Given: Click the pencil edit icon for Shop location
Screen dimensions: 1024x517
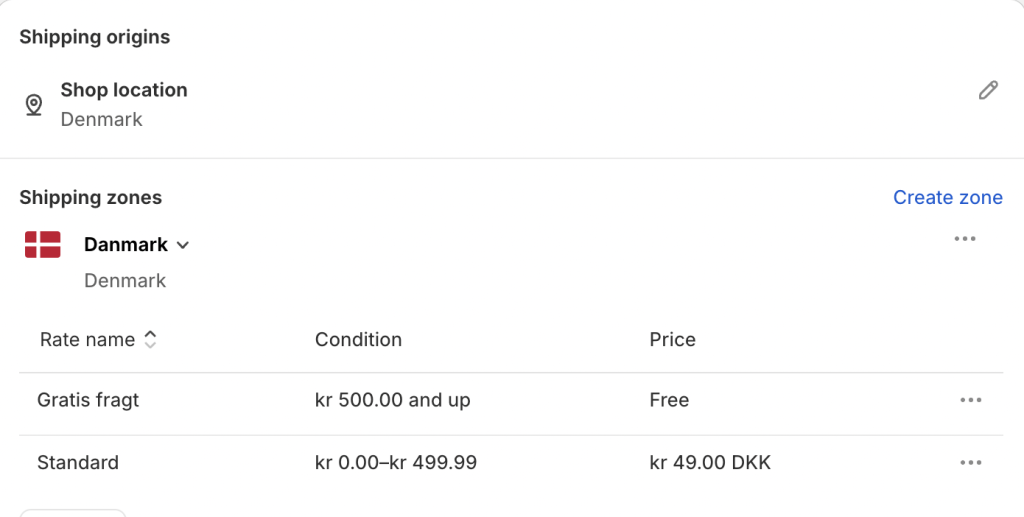Looking at the screenshot, I should (988, 90).
